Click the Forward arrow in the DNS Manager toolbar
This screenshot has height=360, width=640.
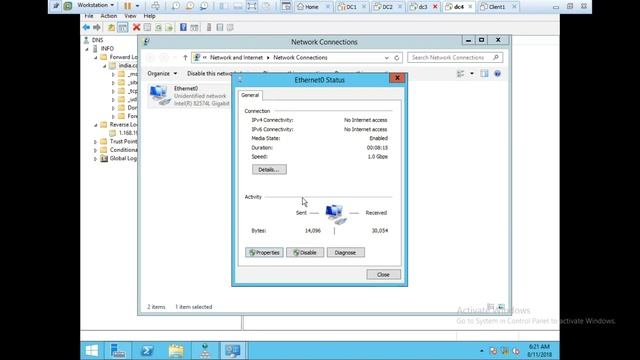(97, 27)
